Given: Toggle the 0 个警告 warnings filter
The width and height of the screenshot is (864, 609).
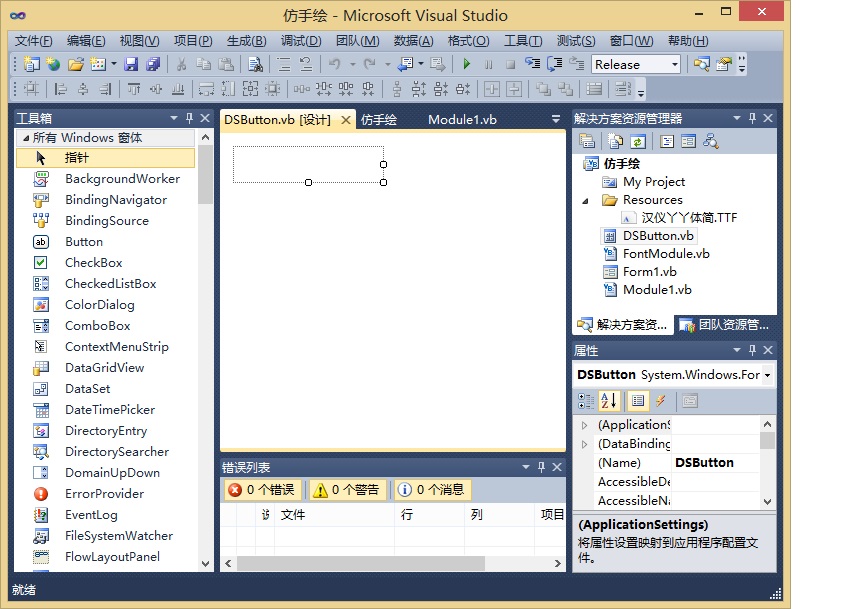Looking at the screenshot, I should tap(347, 490).
